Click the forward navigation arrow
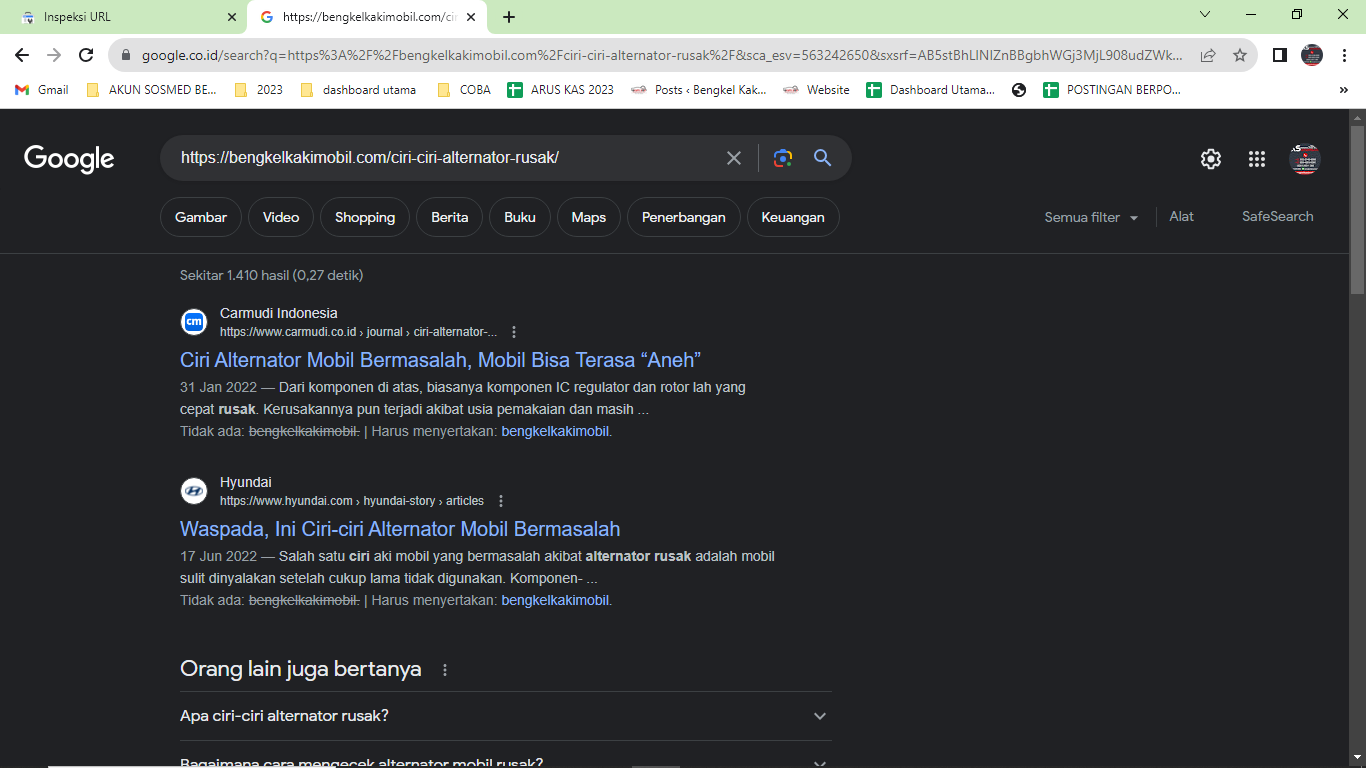The height and width of the screenshot is (768, 1366). [54, 55]
